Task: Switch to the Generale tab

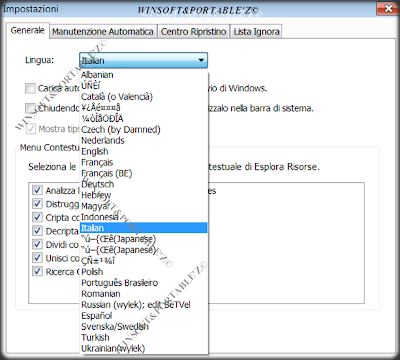Action: 28,30
